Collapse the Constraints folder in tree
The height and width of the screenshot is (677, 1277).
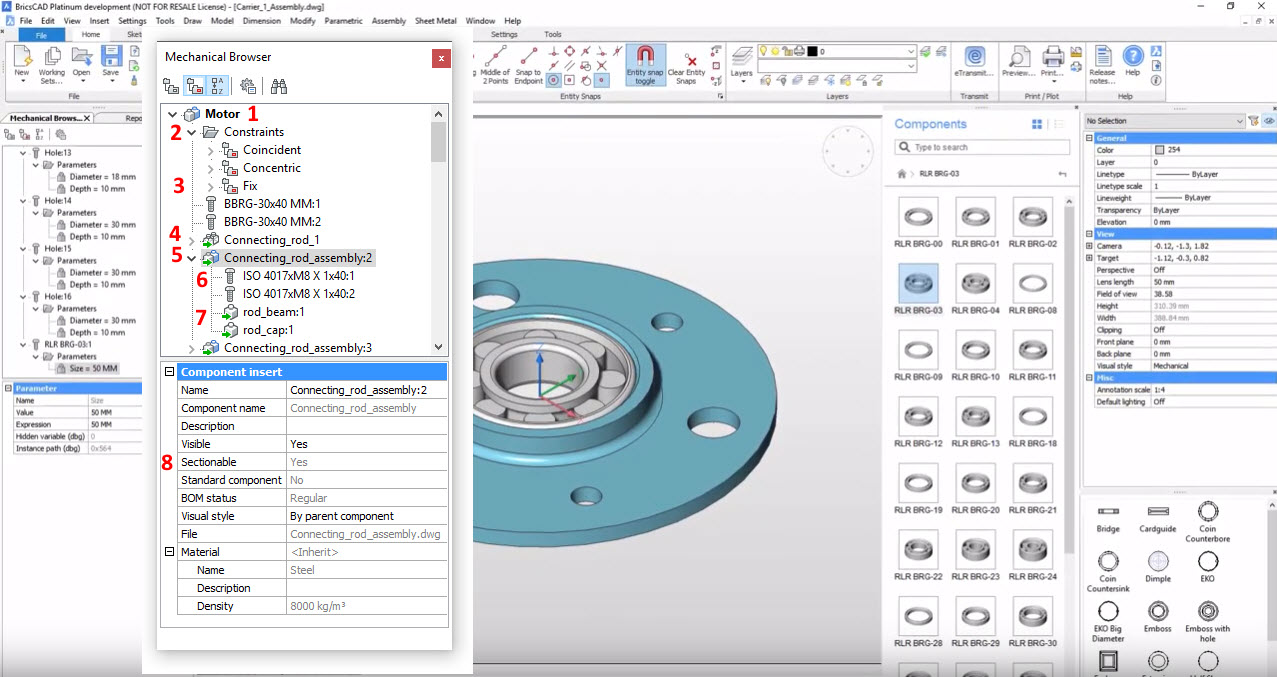point(191,132)
